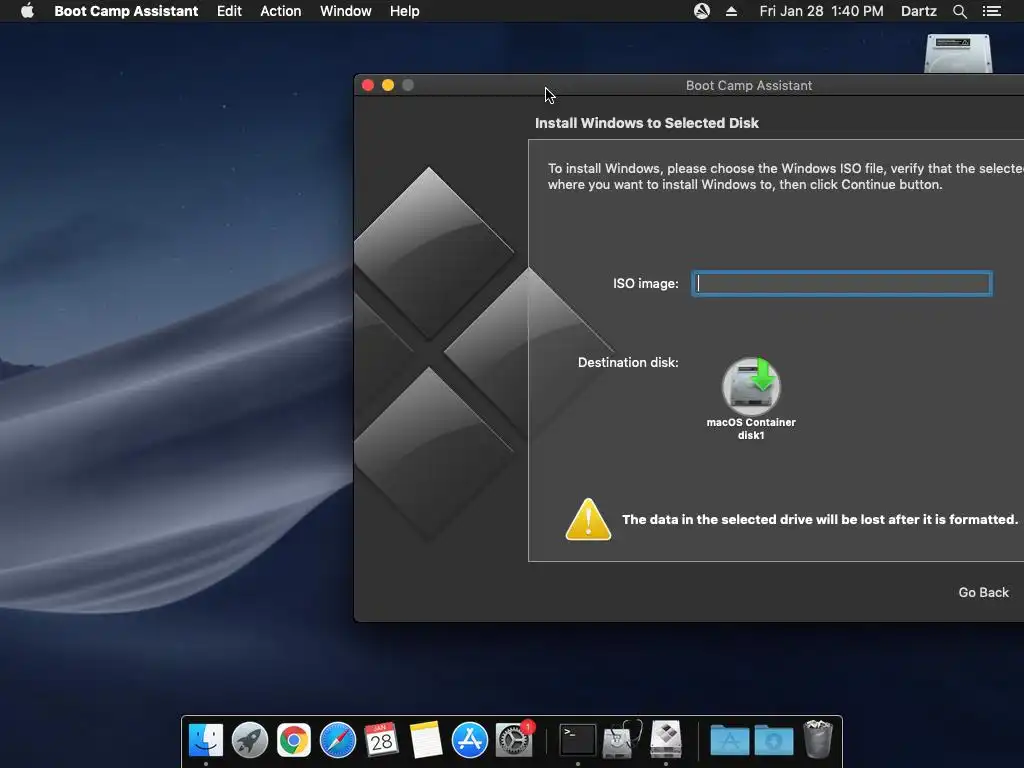1024x768 pixels.
Task: Open App Store from the Dock
Action: tap(470, 741)
